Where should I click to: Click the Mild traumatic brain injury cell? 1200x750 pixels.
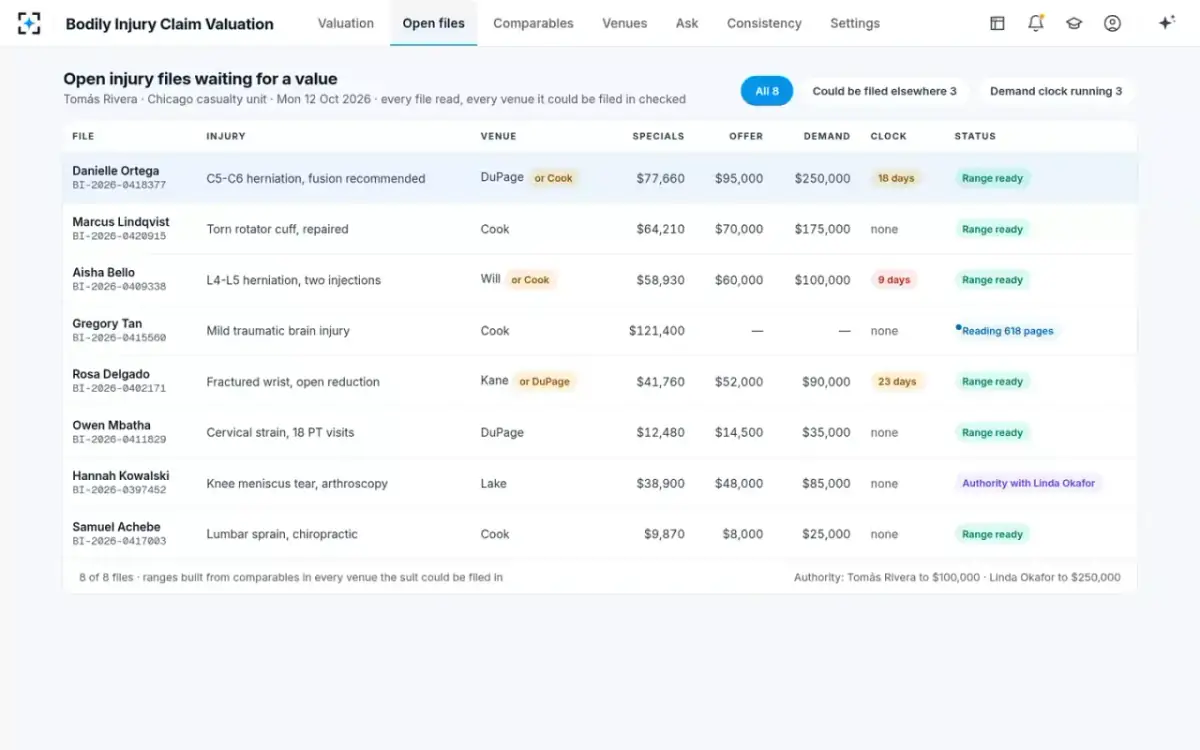(278, 331)
